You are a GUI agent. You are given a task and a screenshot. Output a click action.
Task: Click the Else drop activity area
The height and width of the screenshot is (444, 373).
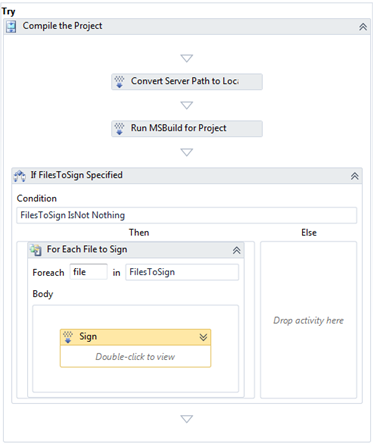309,320
